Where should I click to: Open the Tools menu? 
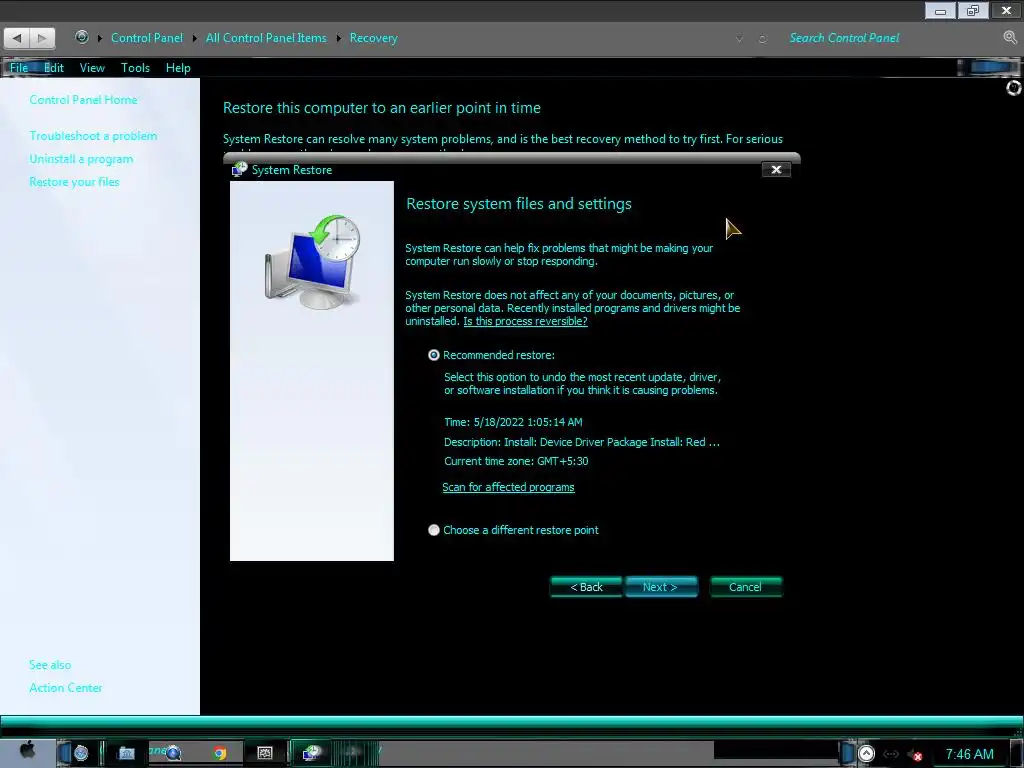pos(135,68)
